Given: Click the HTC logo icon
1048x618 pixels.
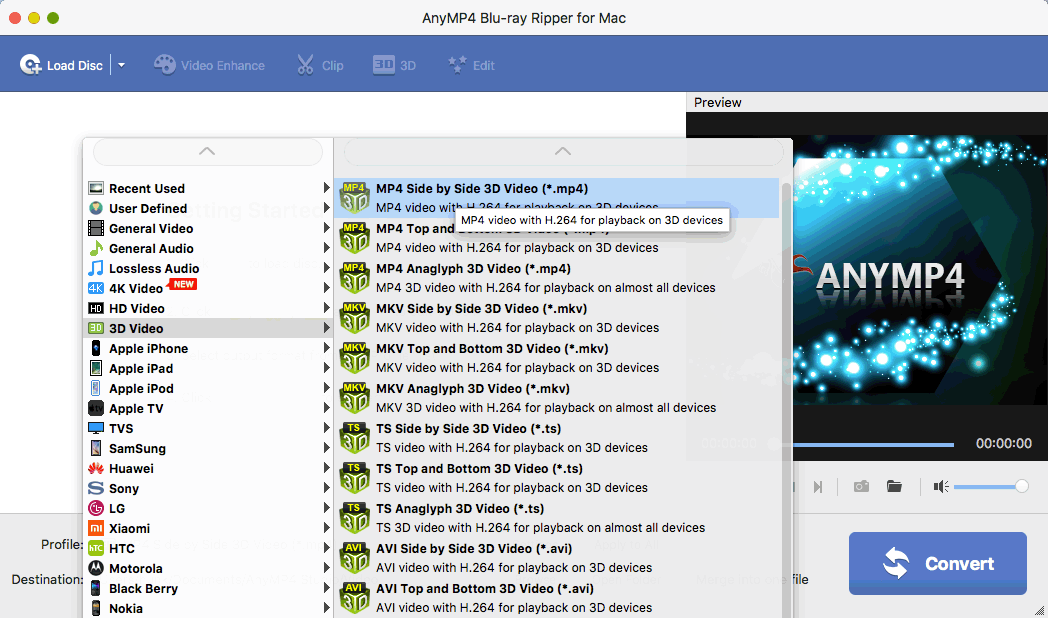Looking at the screenshot, I should (x=96, y=549).
